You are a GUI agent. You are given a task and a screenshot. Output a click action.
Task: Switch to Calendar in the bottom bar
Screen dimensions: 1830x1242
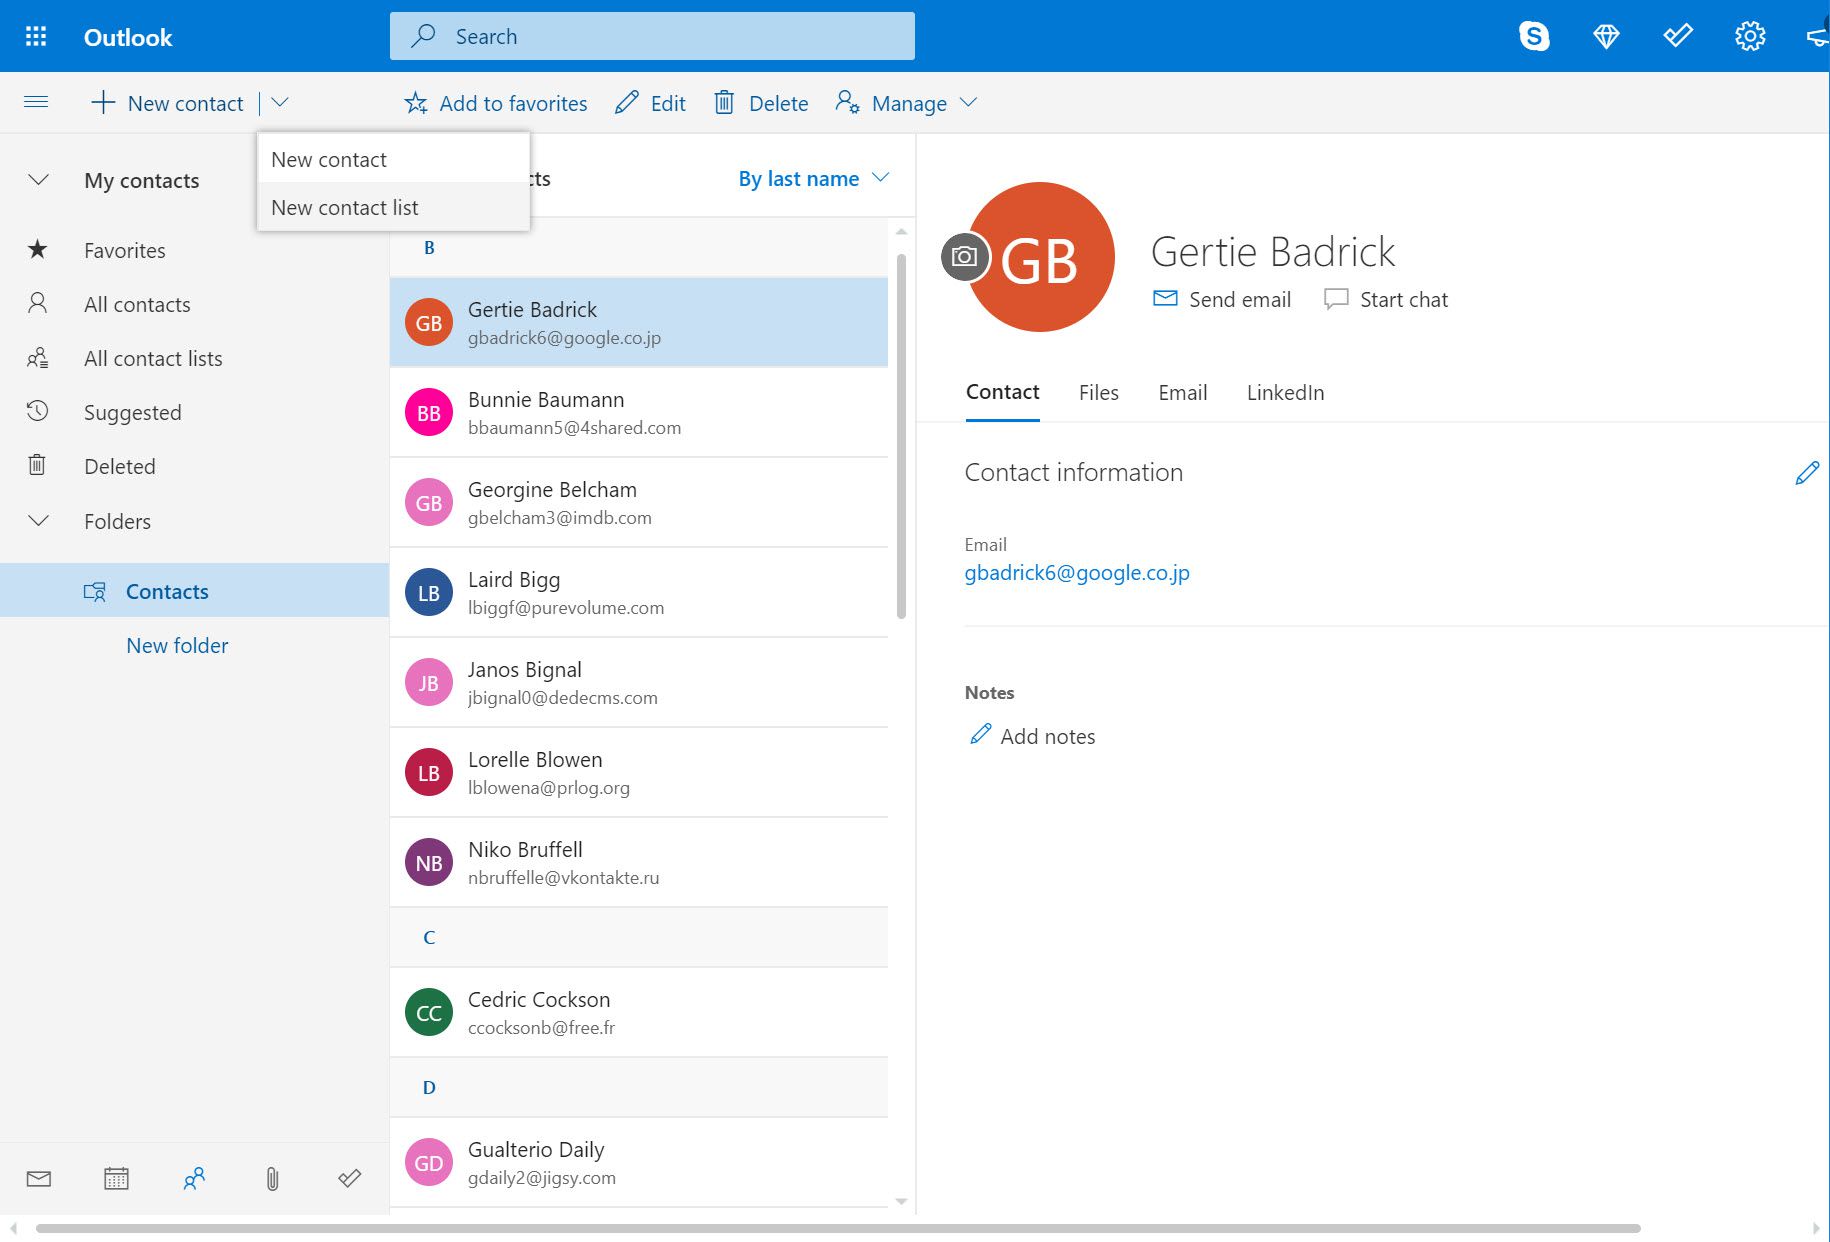[x=116, y=1179]
